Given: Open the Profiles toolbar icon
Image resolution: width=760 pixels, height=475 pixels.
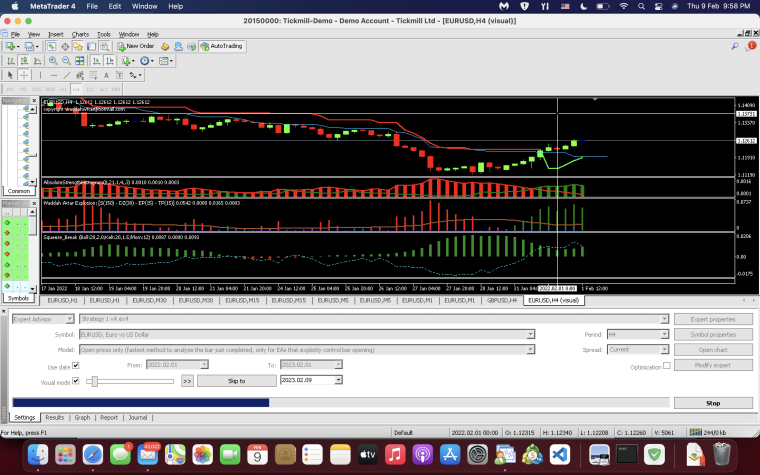Looking at the screenshot, I should click(x=31, y=46).
